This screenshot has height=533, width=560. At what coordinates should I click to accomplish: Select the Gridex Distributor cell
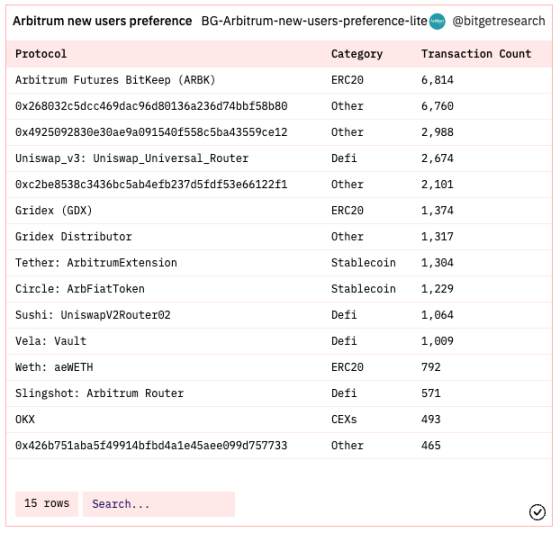[73, 236]
